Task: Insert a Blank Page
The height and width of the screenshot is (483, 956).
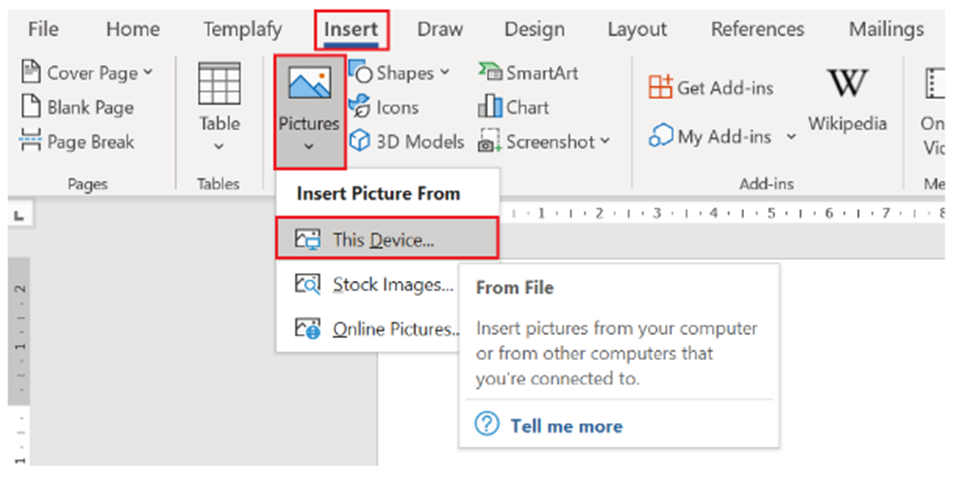Action: 78,108
